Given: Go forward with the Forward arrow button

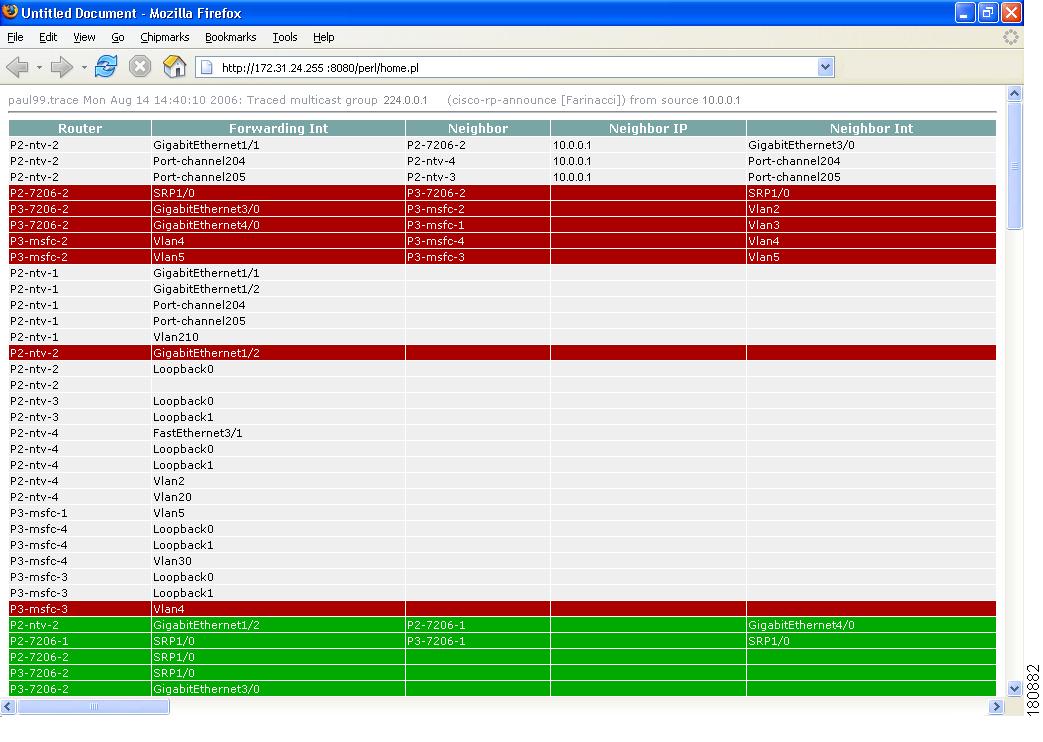Looking at the screenshot, I should pos(61,67).
